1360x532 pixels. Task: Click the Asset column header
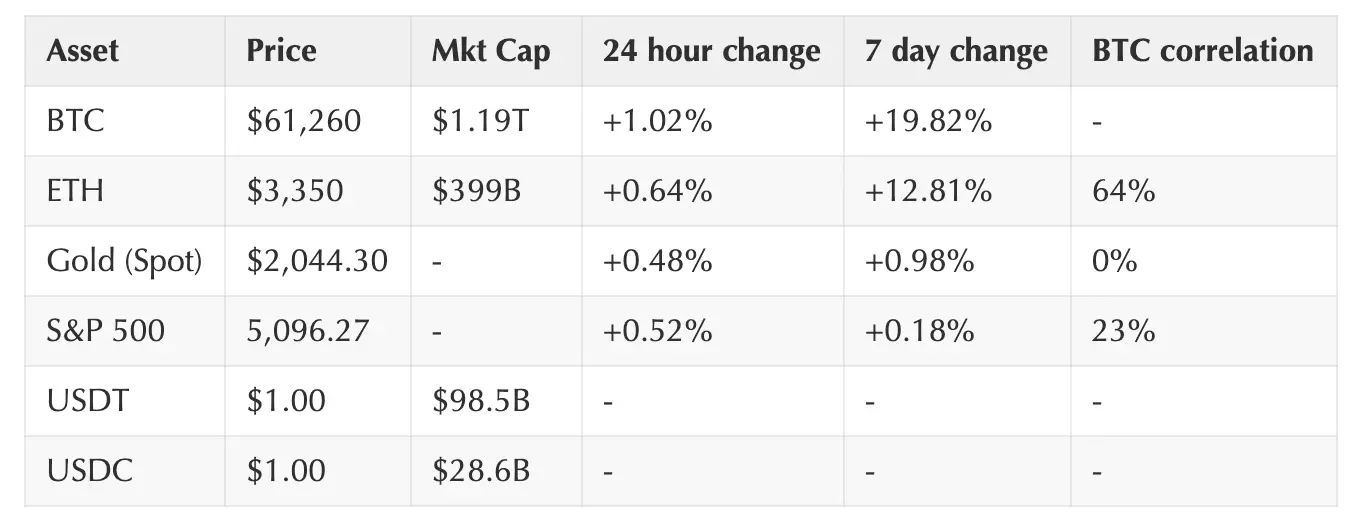83,51
